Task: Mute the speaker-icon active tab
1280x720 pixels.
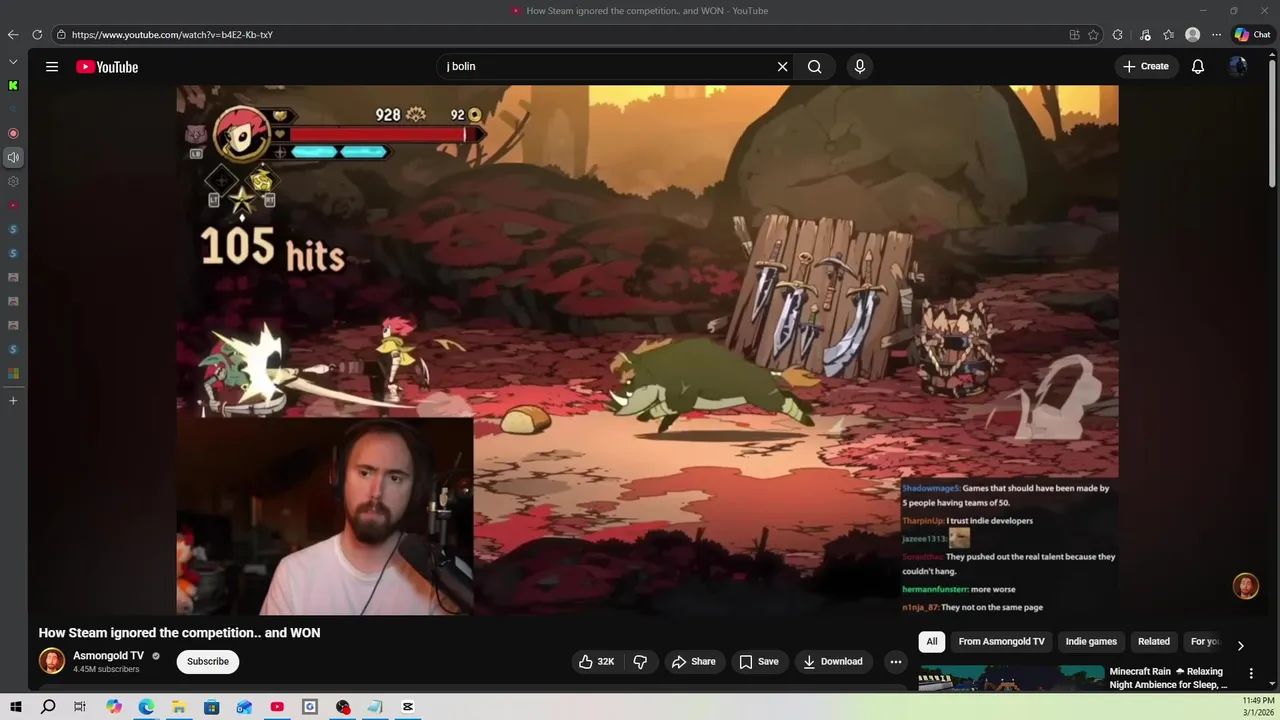Action: click(13, 157)
